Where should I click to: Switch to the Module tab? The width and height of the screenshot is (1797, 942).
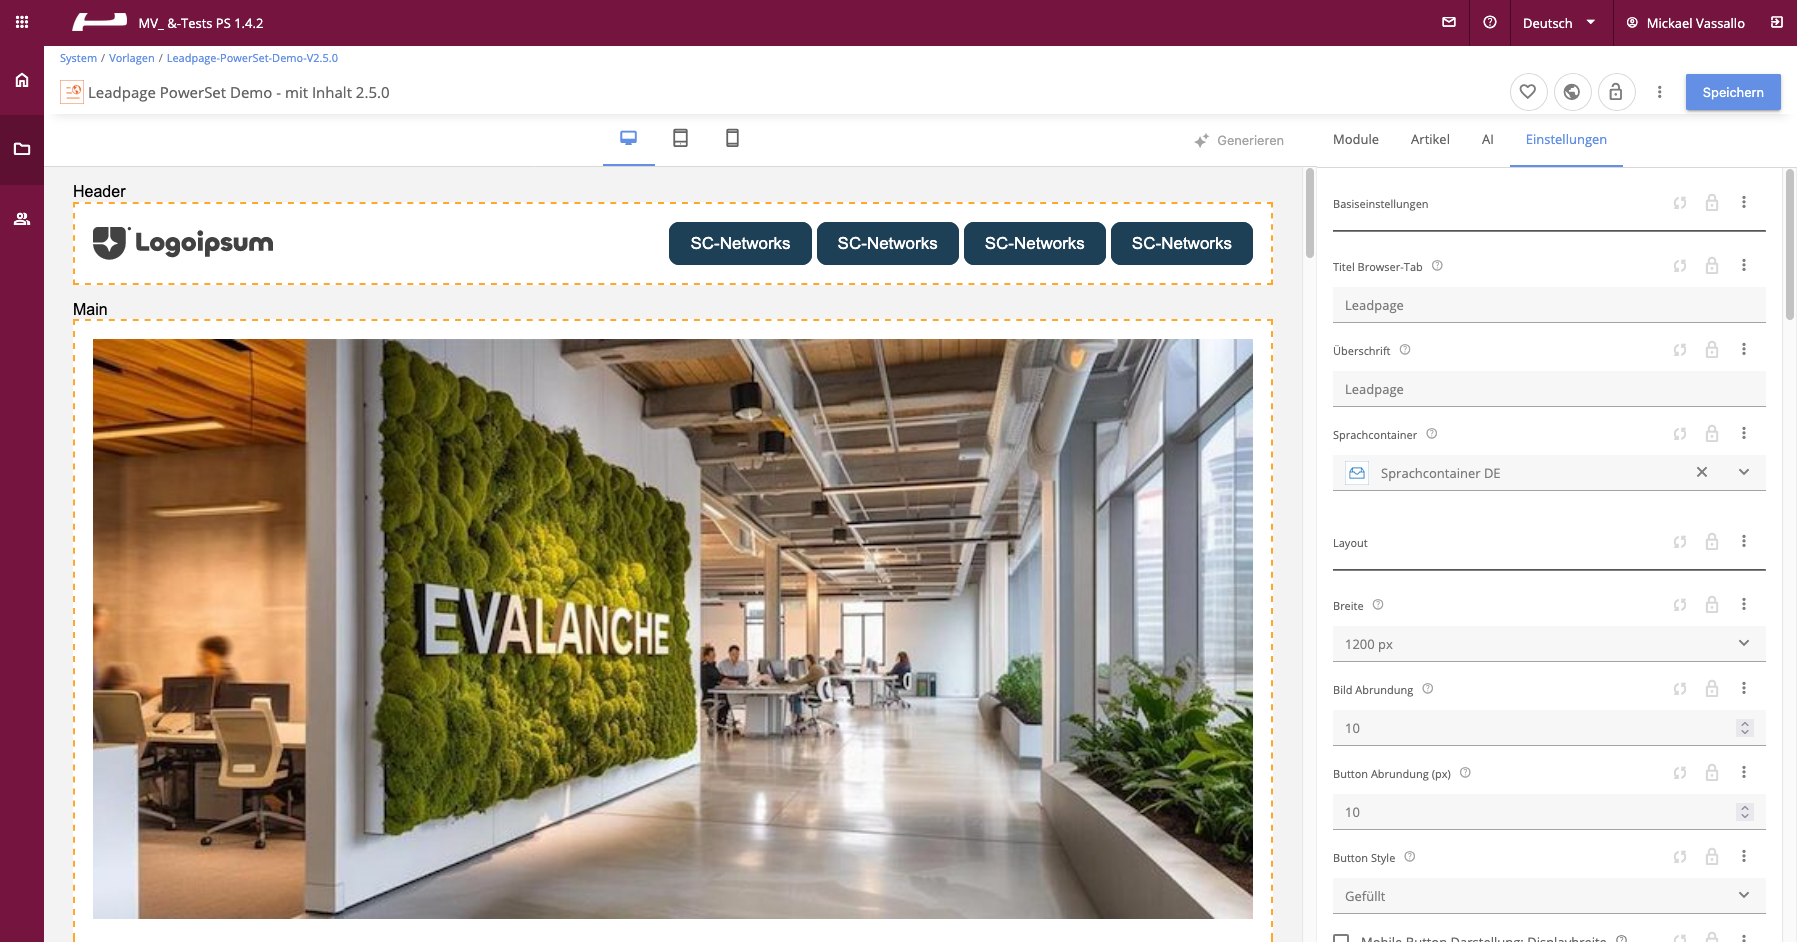pyautogui.click(x=1355, y=140)
